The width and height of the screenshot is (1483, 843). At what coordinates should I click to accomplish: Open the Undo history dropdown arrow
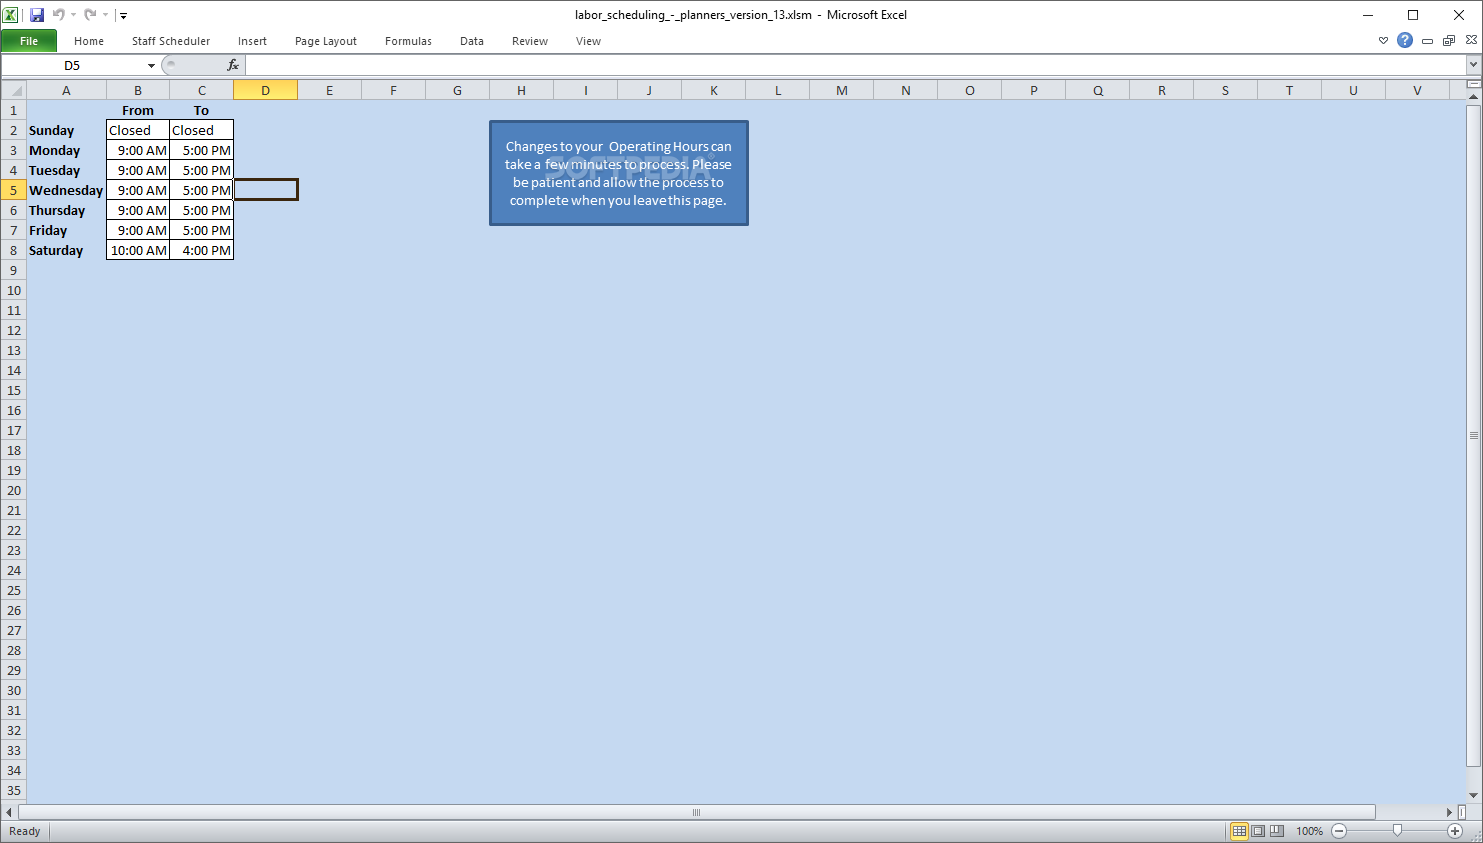point(73,15)
